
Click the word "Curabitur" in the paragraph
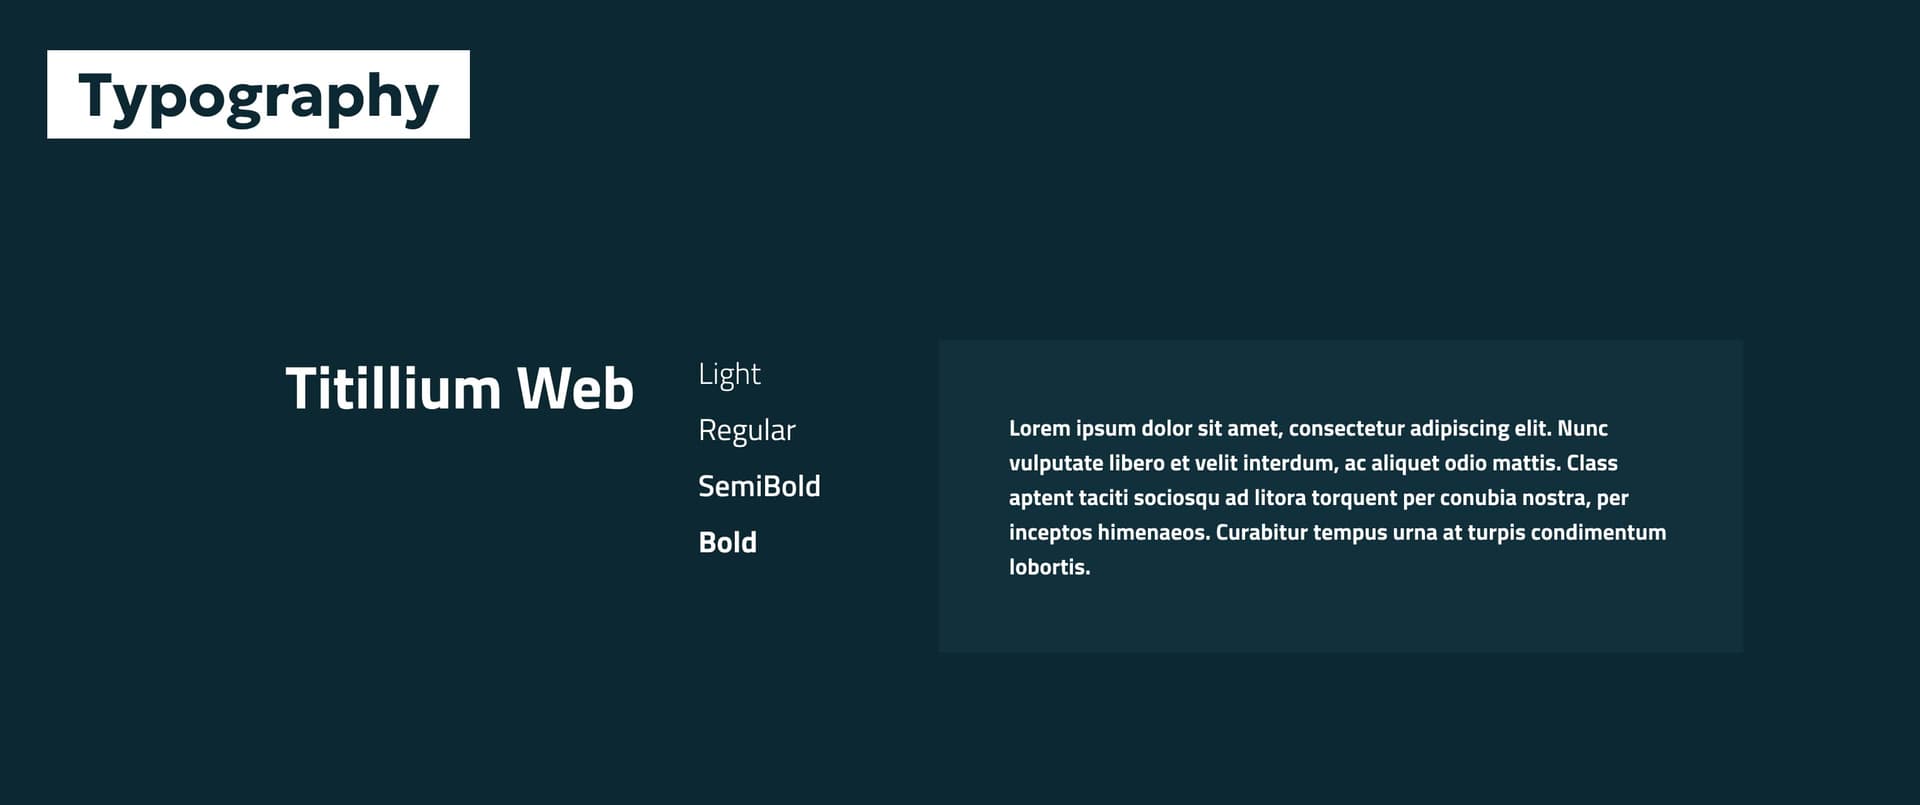[1261, 533]
